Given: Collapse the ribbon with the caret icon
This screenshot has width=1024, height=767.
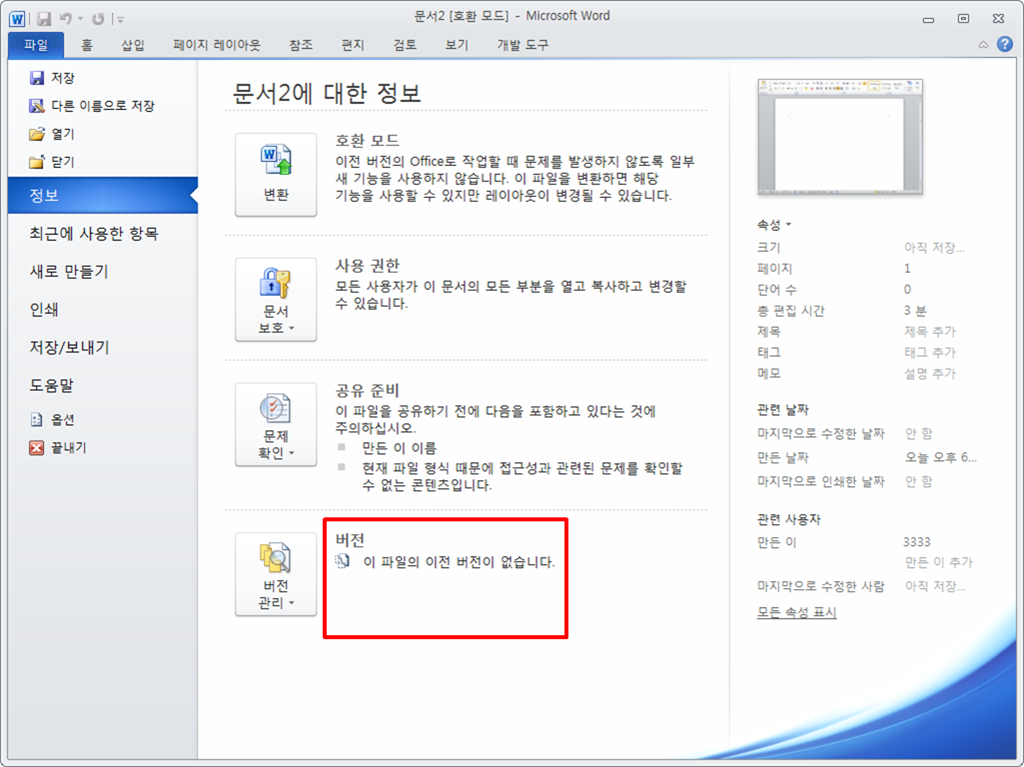Looking at the screenshot, I should pyautogui.click(x=983, y=44).
